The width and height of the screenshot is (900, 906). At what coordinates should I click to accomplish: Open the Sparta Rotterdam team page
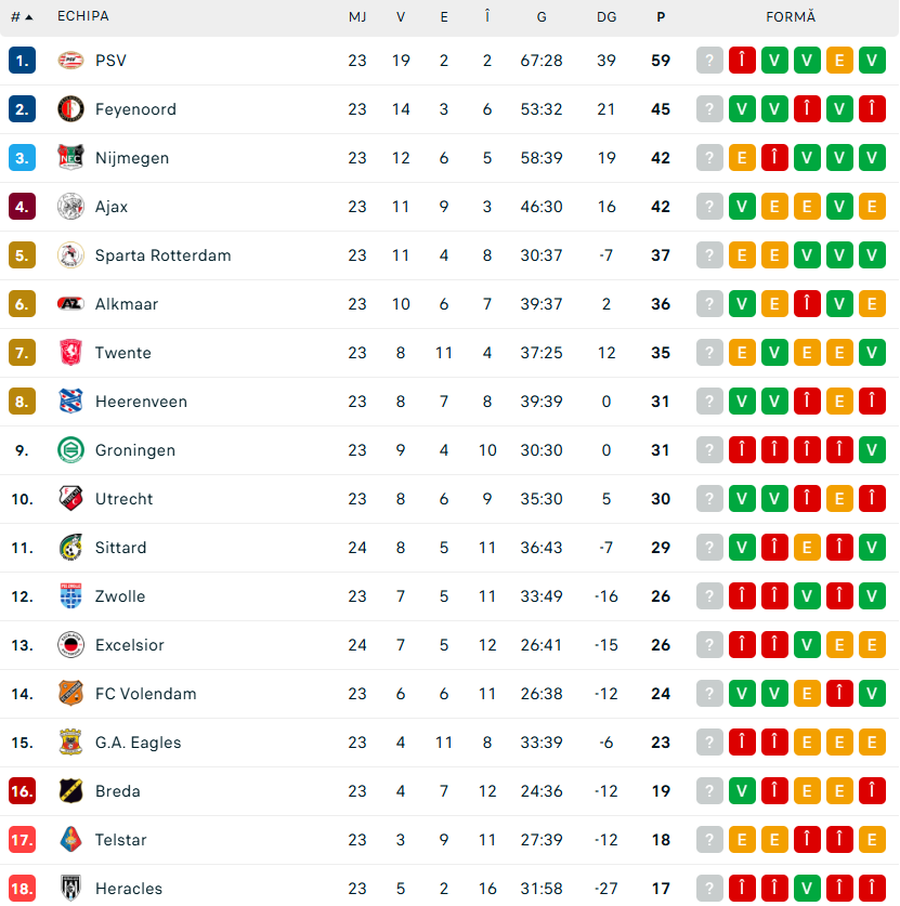[163, 256]
